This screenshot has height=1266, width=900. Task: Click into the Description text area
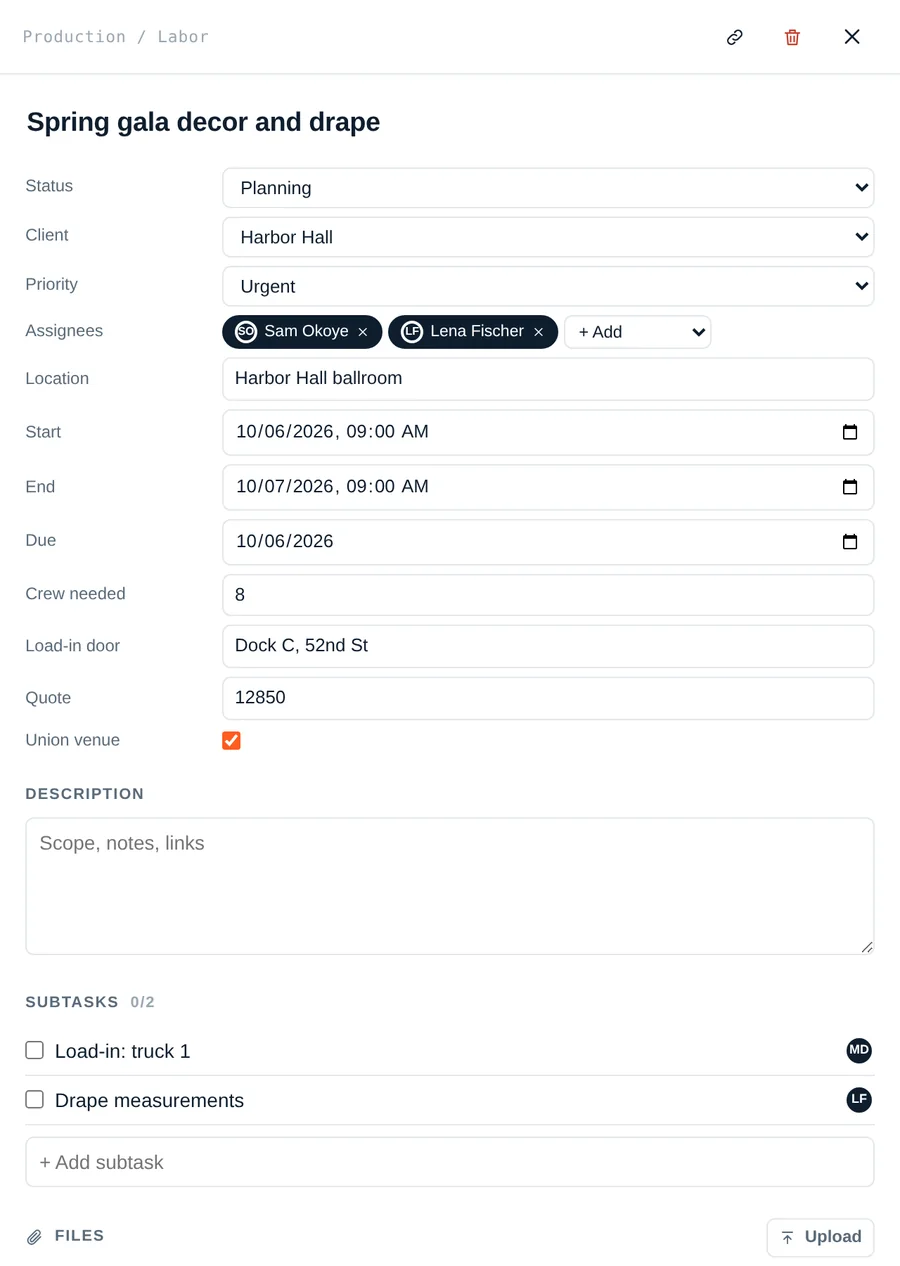(450, 886)
